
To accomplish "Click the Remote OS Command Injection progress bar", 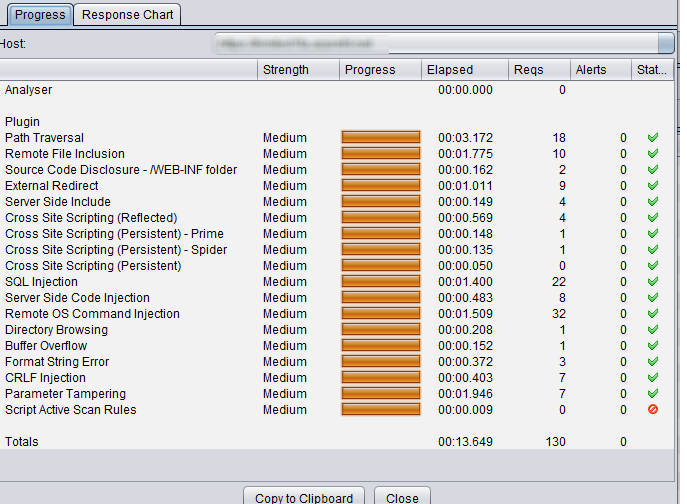I will pyautogui.click(x=381, y=314).
